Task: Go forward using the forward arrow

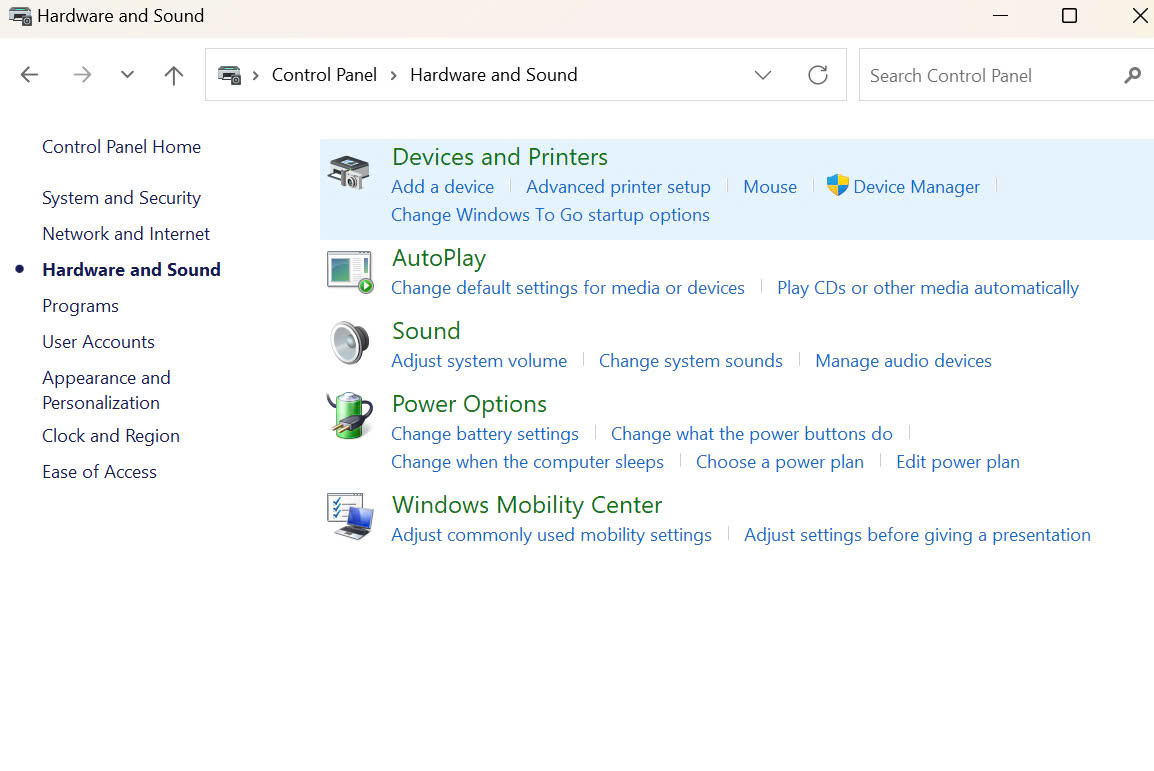Action: 82,74
